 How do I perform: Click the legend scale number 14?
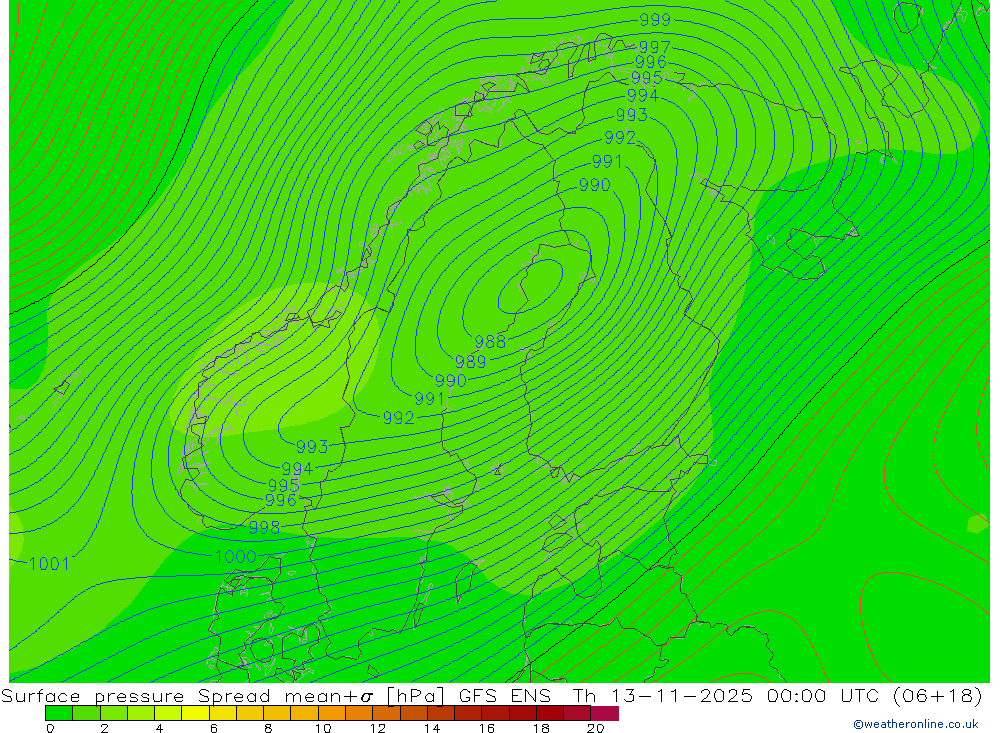click(432, 728)
